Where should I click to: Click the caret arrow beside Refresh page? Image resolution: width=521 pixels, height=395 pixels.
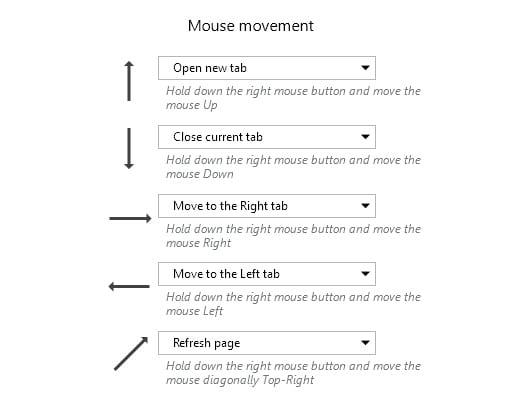tap(365, 343)
